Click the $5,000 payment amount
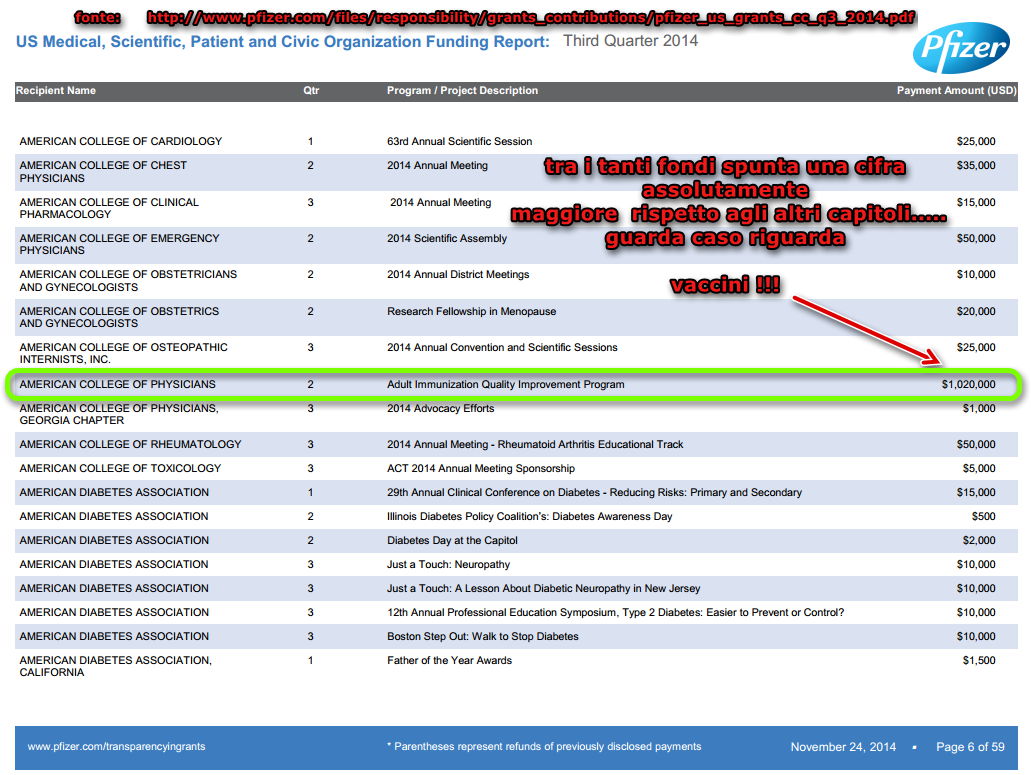The width and height of the screenshot is (1031, 775). pyautogui.click(x=979, y=469)
